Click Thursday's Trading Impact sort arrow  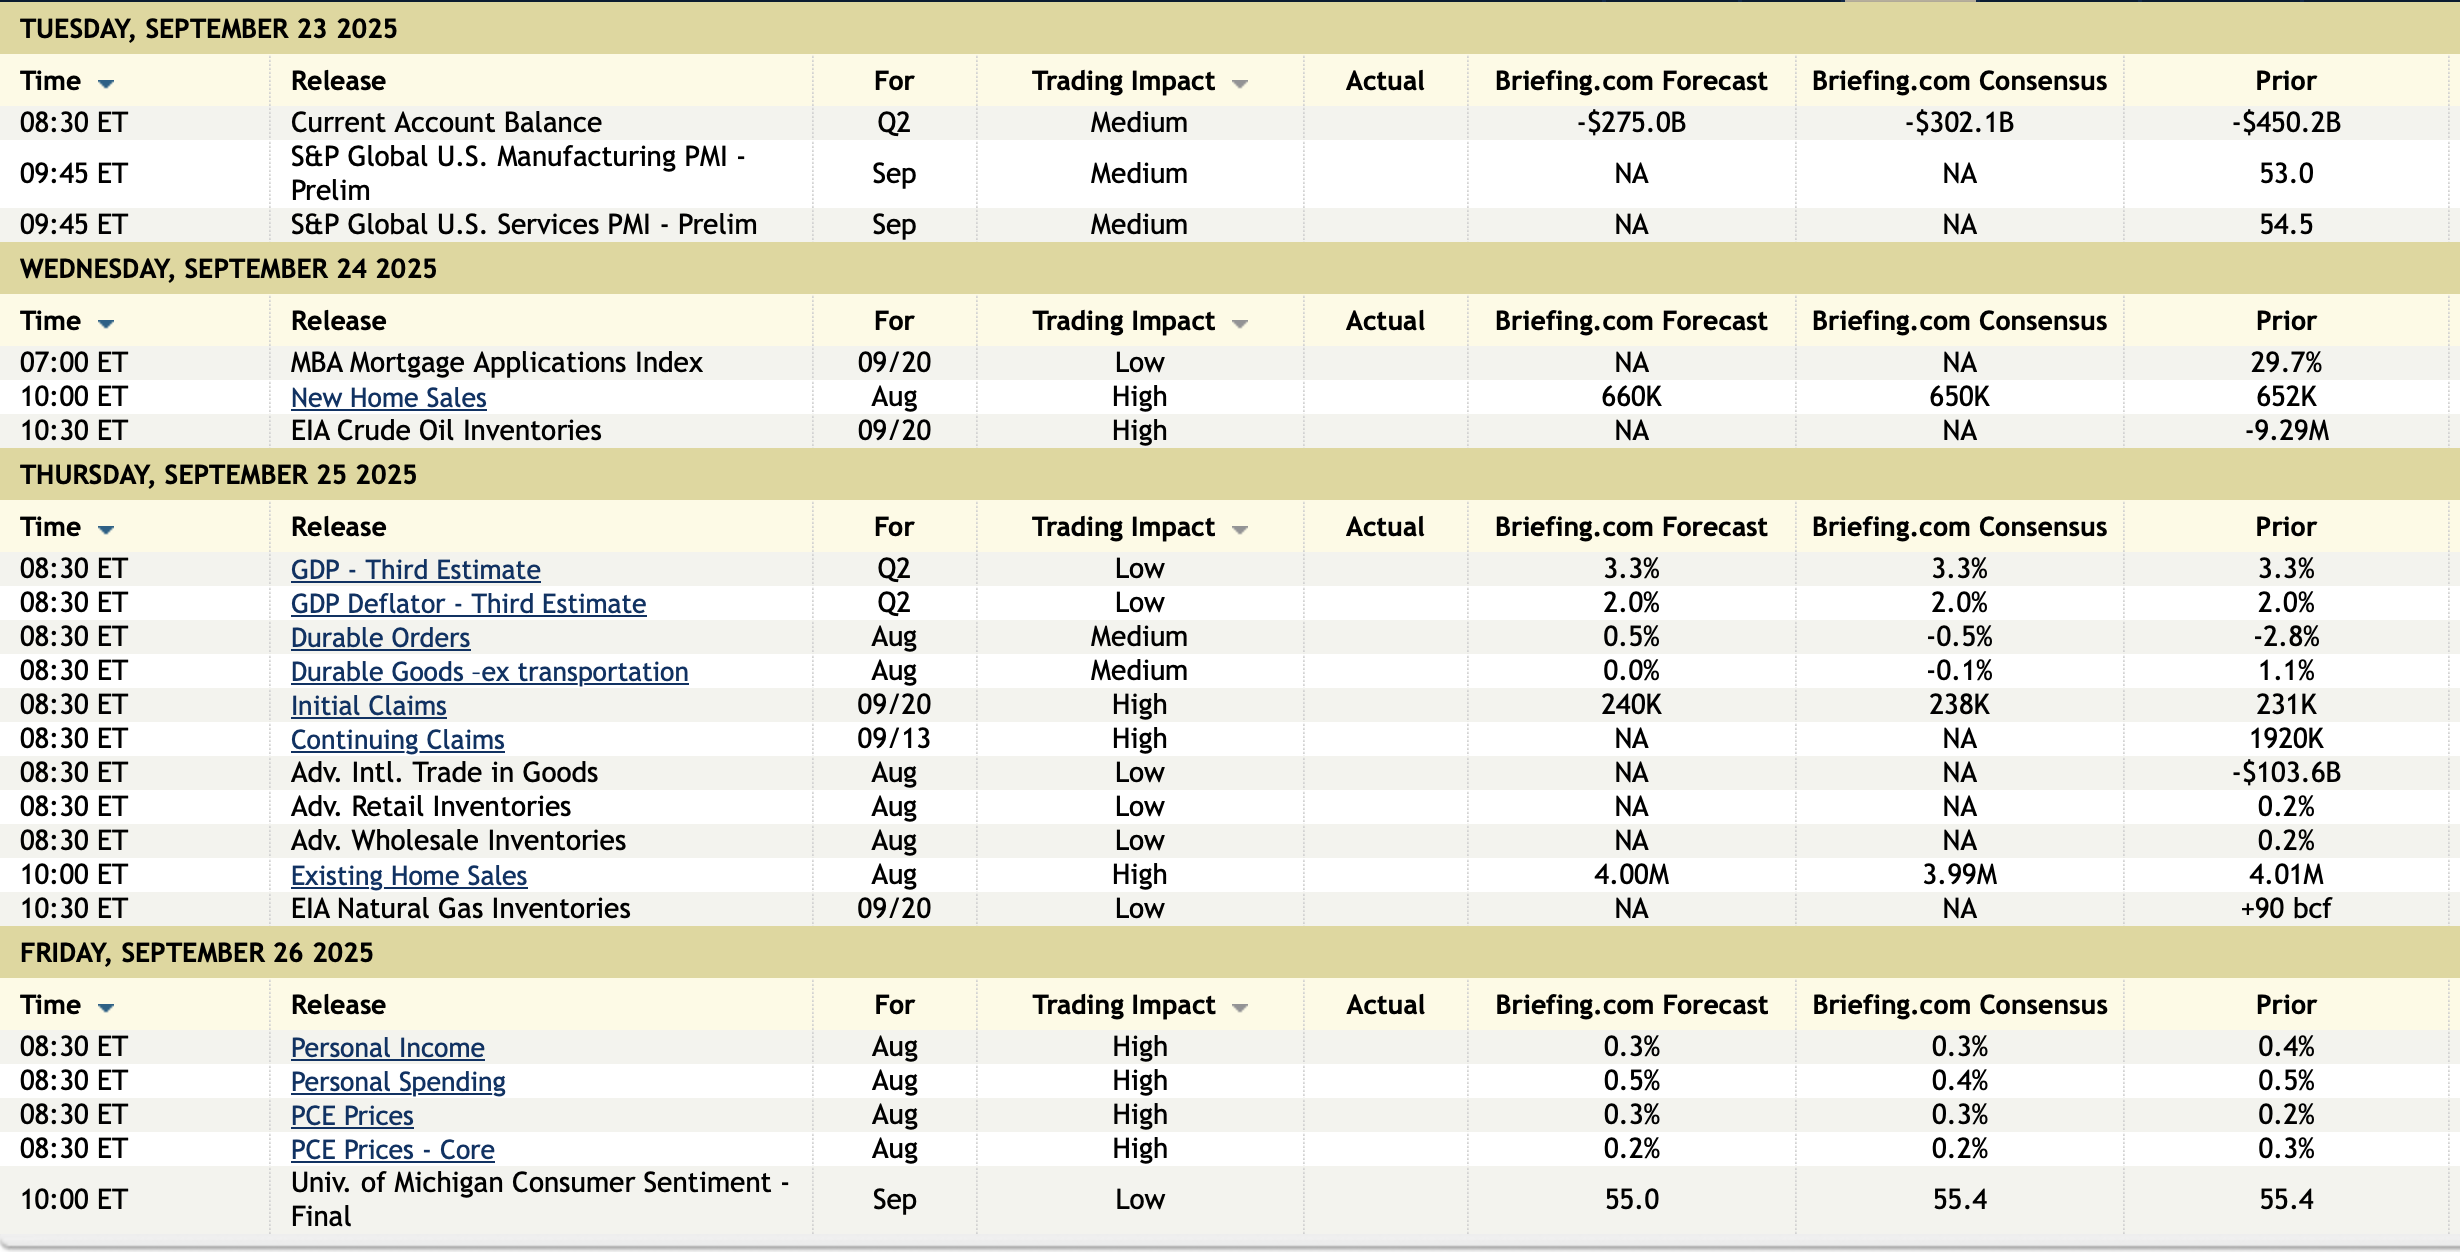[1240, 530]
